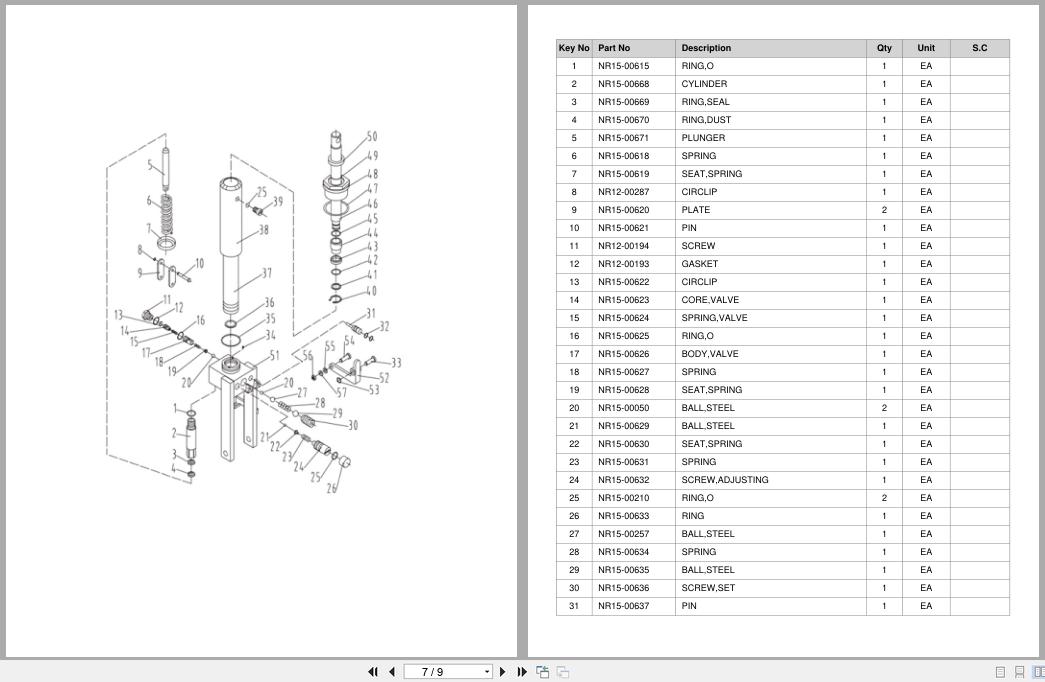Select part number NR15-00210
The width and height of the screenshot is (1045, 682).
pos(623,498)
